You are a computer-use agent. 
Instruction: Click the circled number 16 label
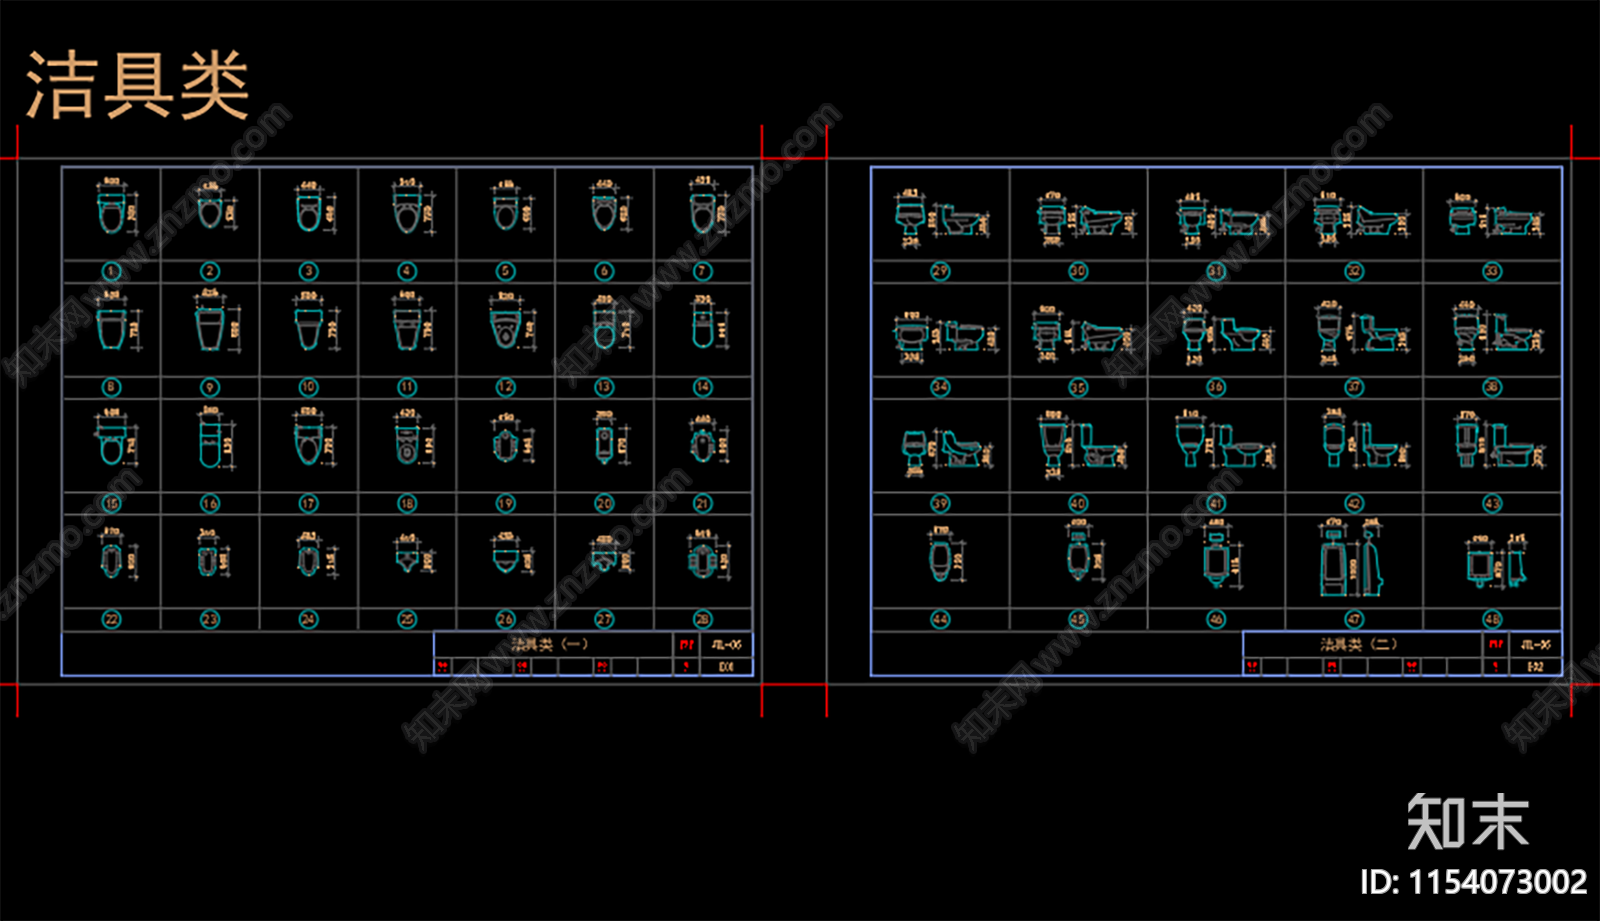(x=210, y=503)
